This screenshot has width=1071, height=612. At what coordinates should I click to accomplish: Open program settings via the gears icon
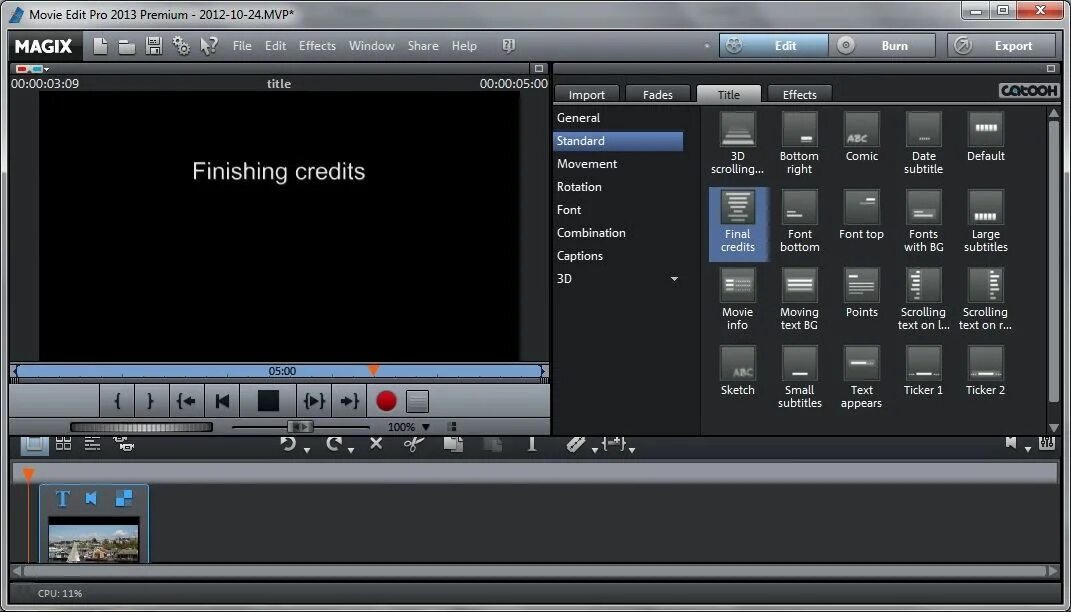click(x=181, y=46)
